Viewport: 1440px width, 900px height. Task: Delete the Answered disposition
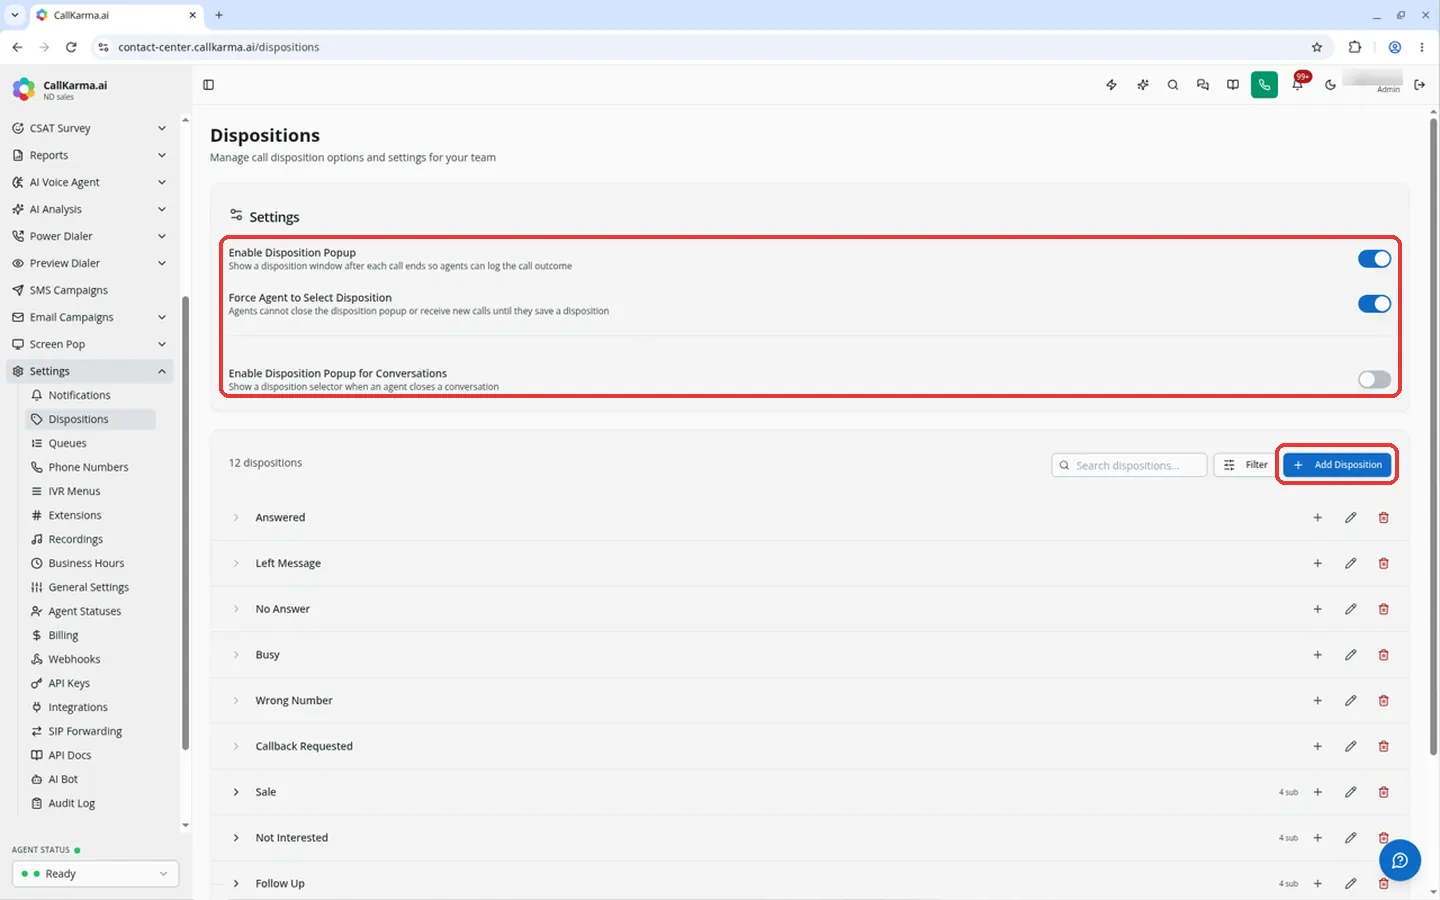coord(1384,518)
